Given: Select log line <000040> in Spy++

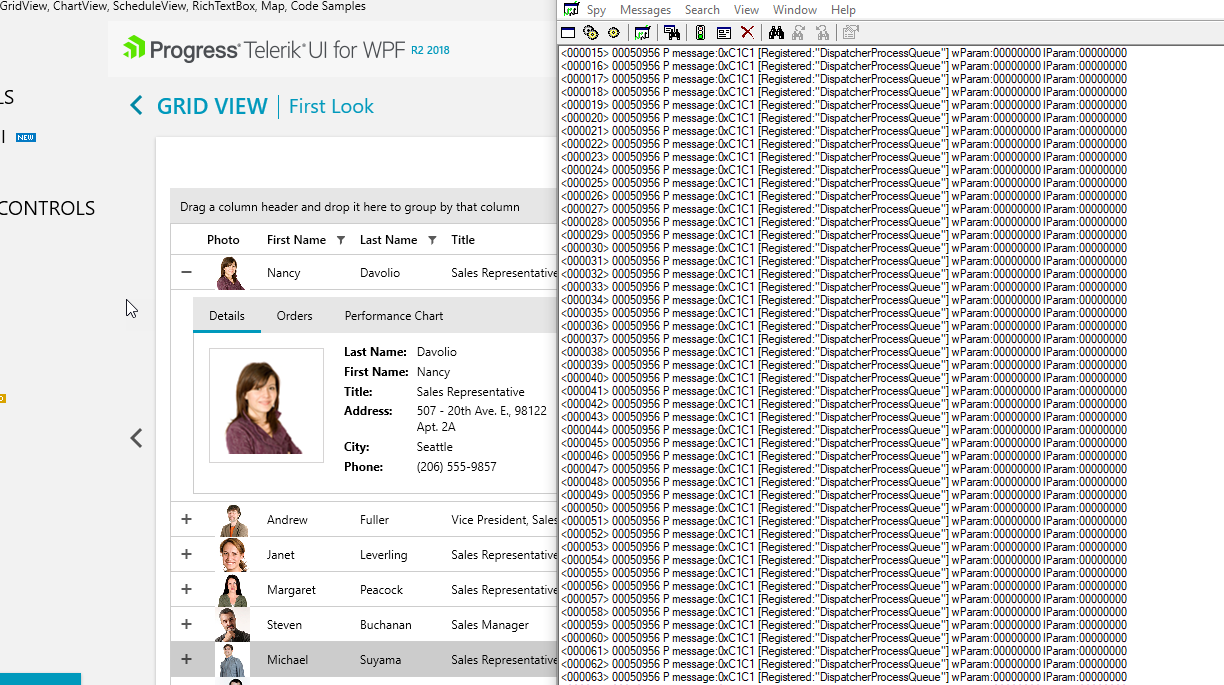Looking at the screenshot, I should [844, 378].
